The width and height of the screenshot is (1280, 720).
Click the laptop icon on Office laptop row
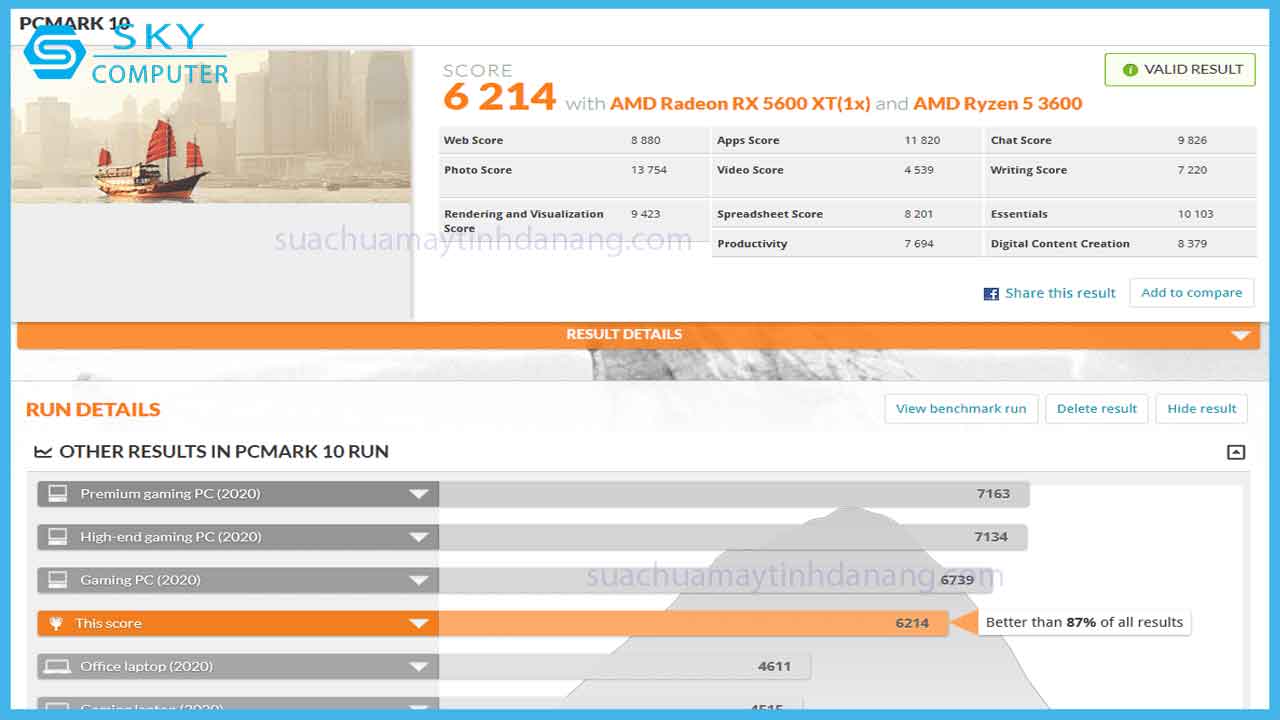pos(58,666)
